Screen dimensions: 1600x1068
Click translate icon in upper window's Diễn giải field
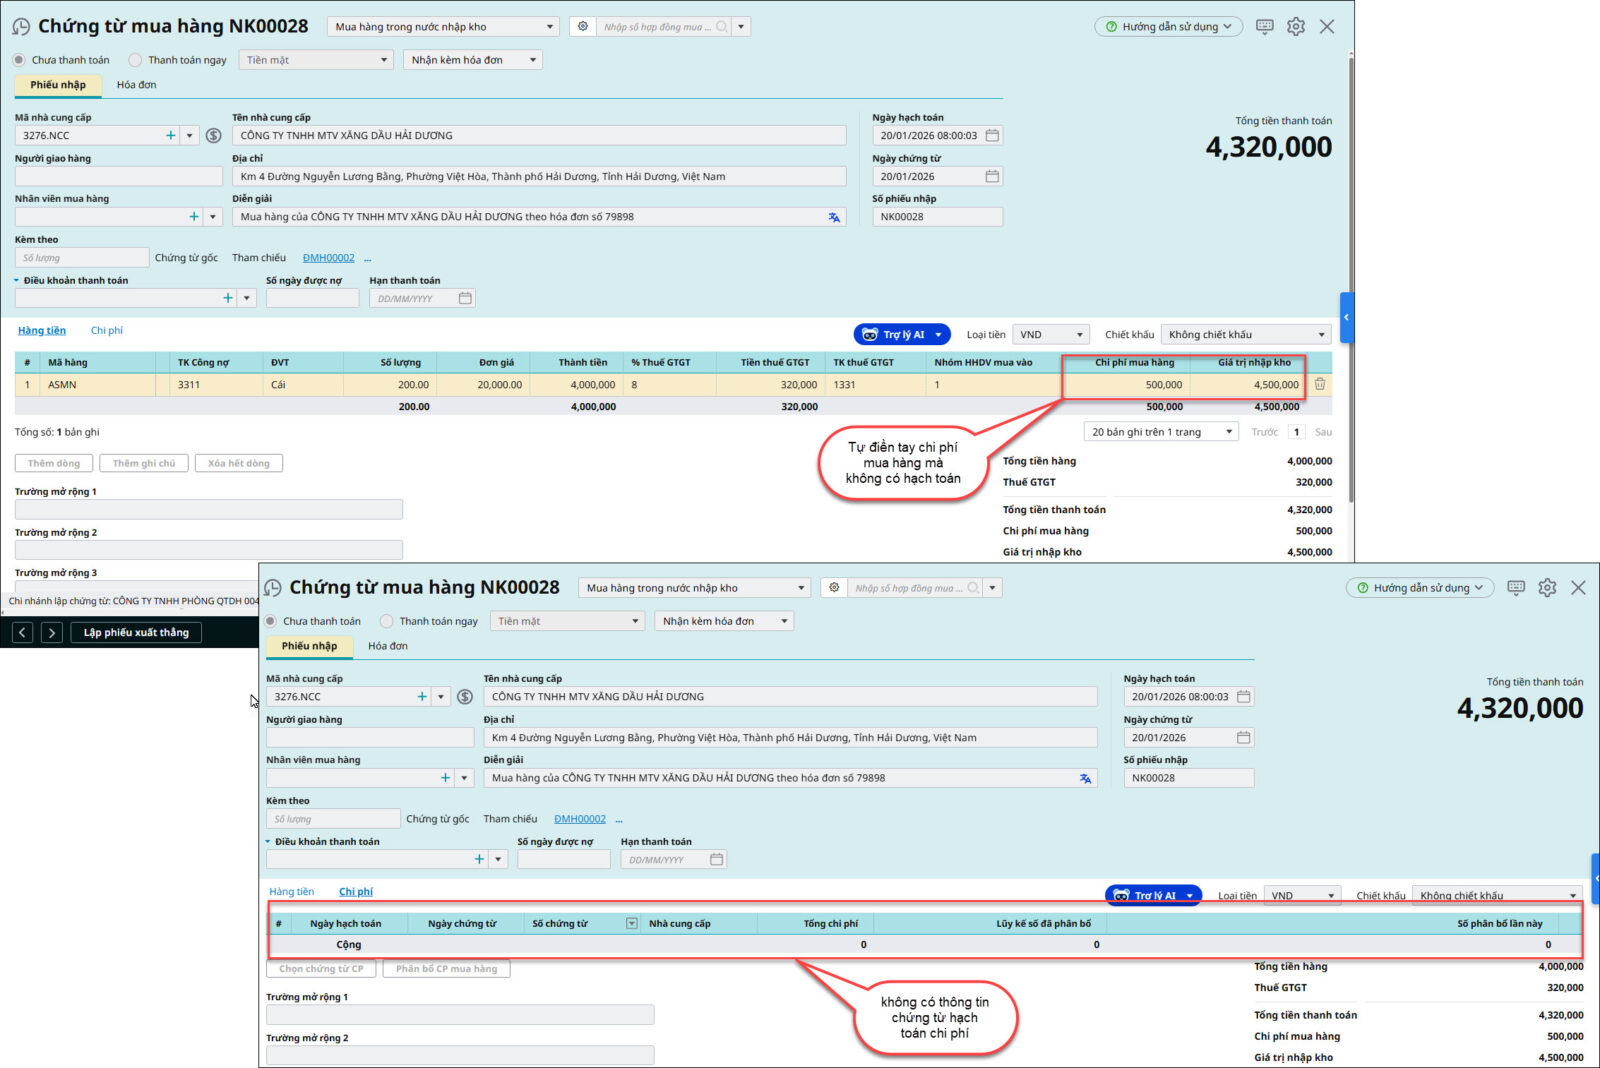(x=834, y=217)
